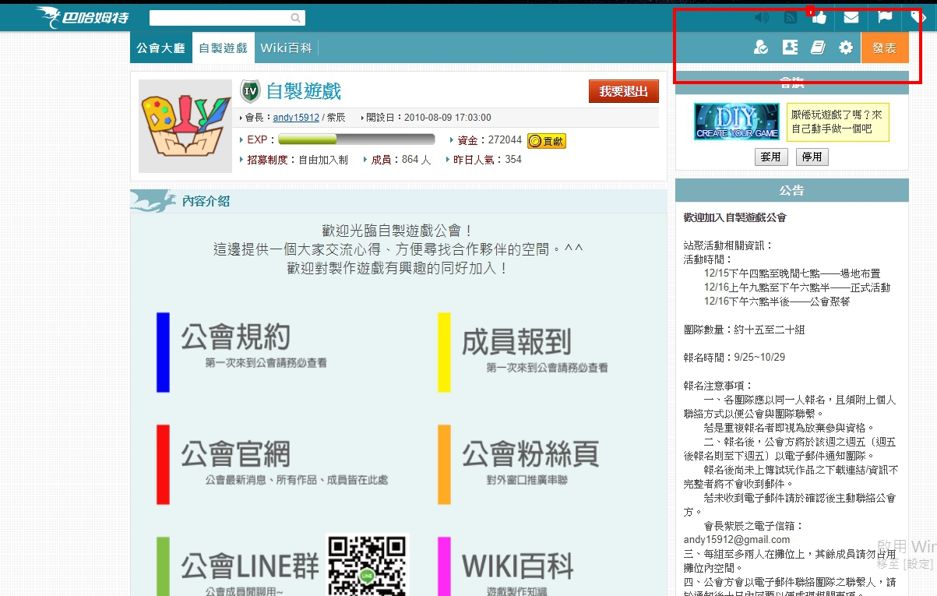Click the flag icon in top bar

pos(884,18)
